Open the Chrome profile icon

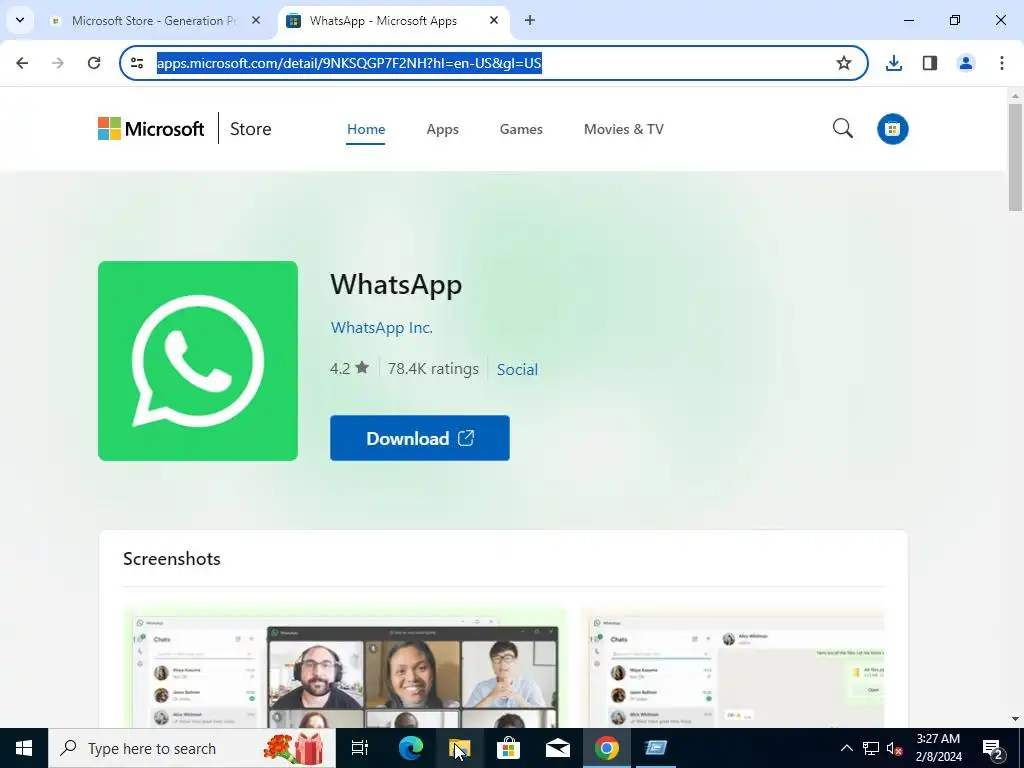[x=966, y=63]
